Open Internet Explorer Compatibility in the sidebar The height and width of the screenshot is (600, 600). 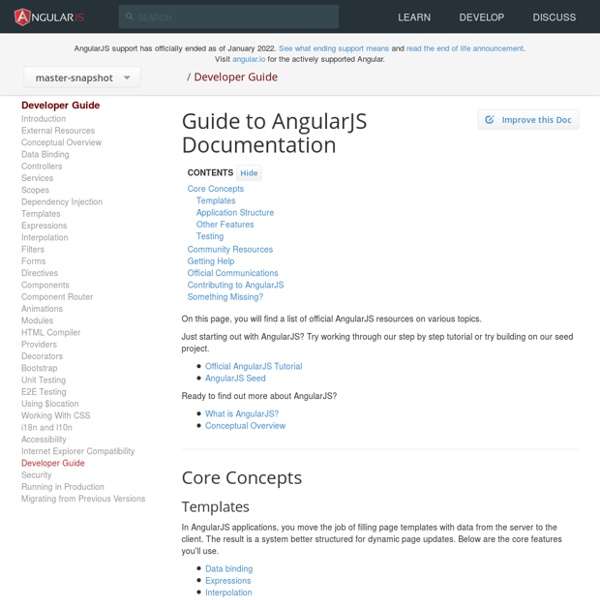click(x=78, y=451)
